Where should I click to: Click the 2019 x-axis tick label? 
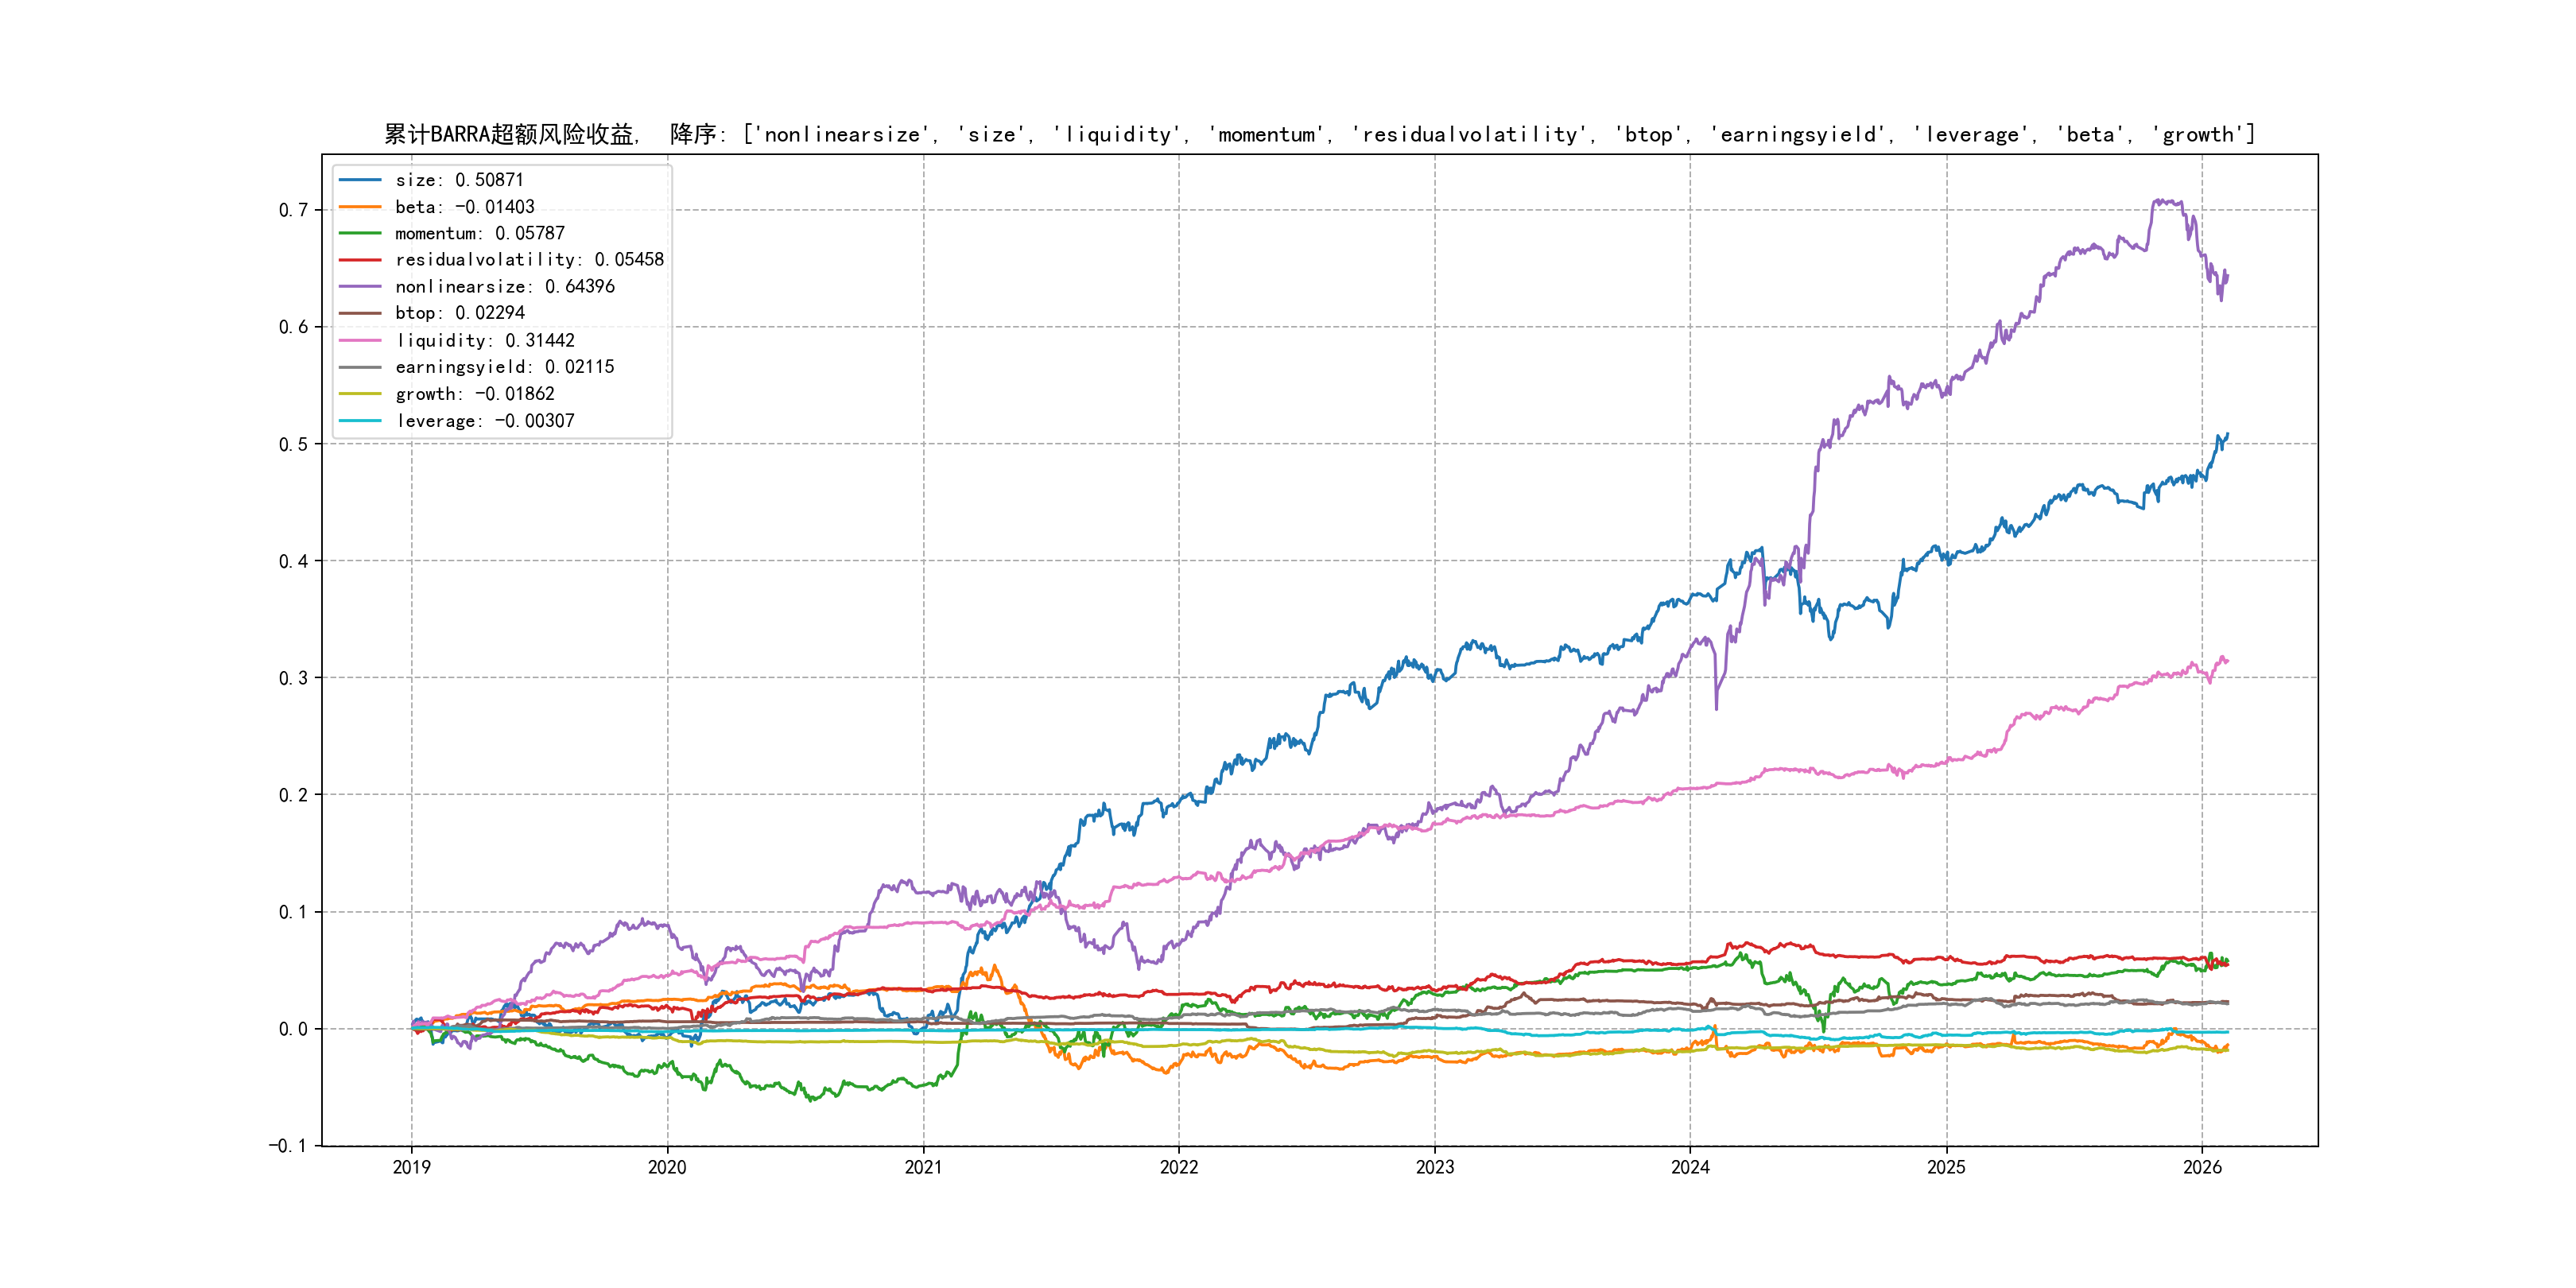[x=411, y=1167]
